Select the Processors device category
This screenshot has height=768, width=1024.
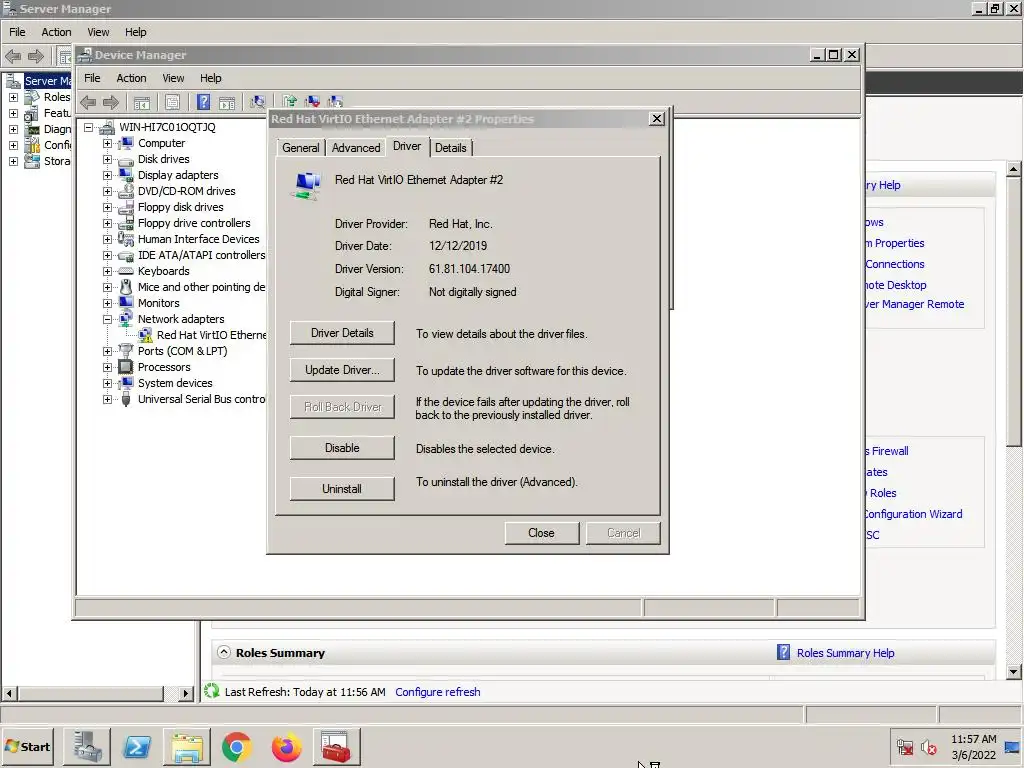pyautogui.click(x=164, y=367)
